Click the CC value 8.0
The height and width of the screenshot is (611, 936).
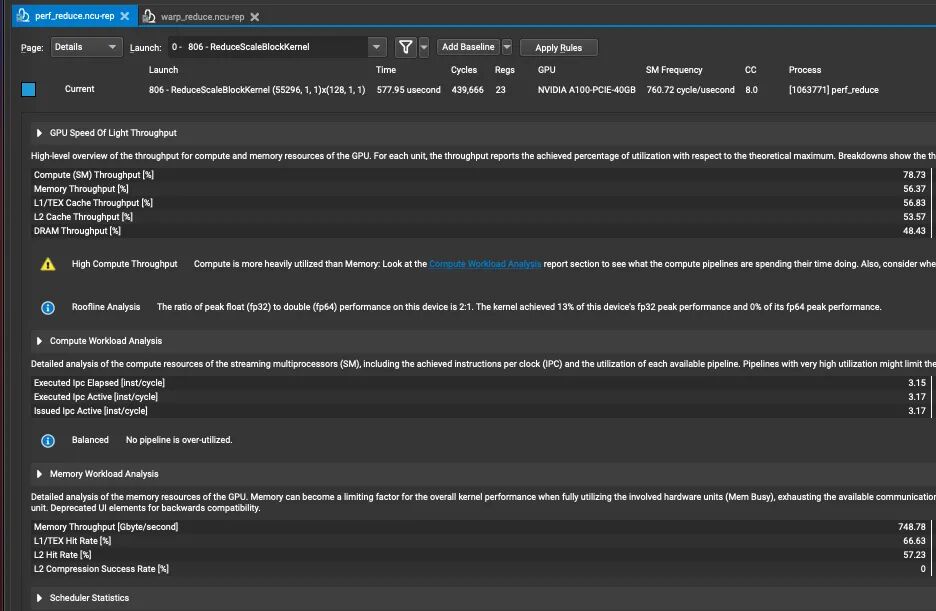[751, 90]
